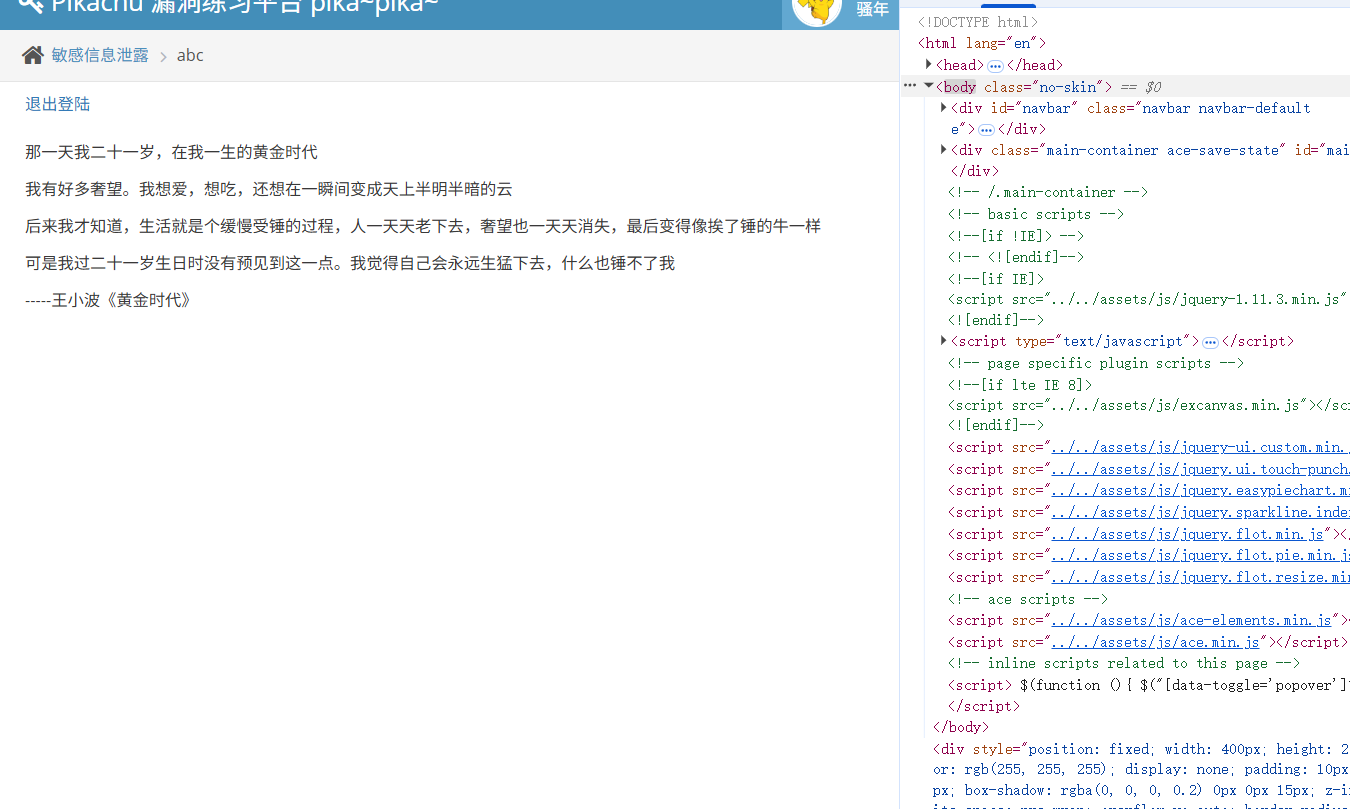The image size is (1350, 809).
Task: Click the line starting 后来我才知道
Action: [x=423, y=226]
